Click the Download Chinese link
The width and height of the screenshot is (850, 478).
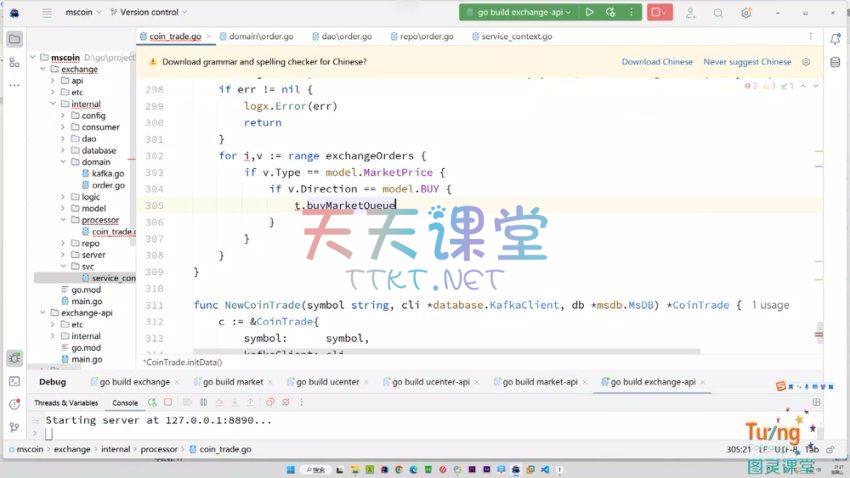(x=657, y=61)
